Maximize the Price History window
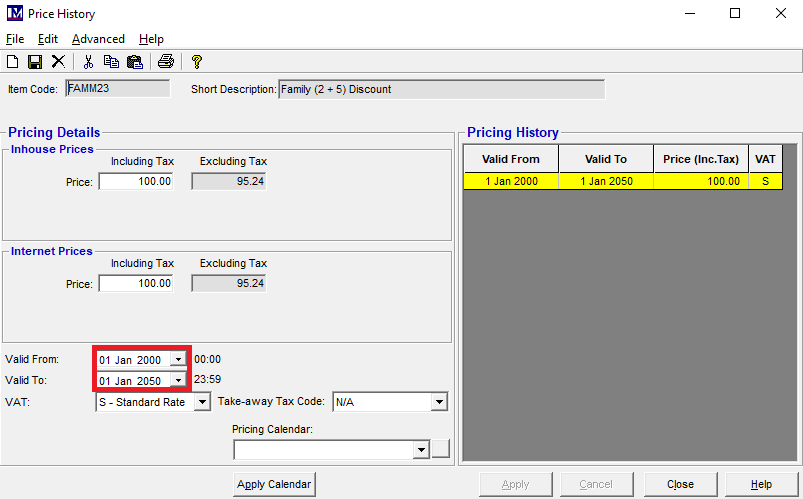Viewport: 803px width, 499px height. point(735,13)
